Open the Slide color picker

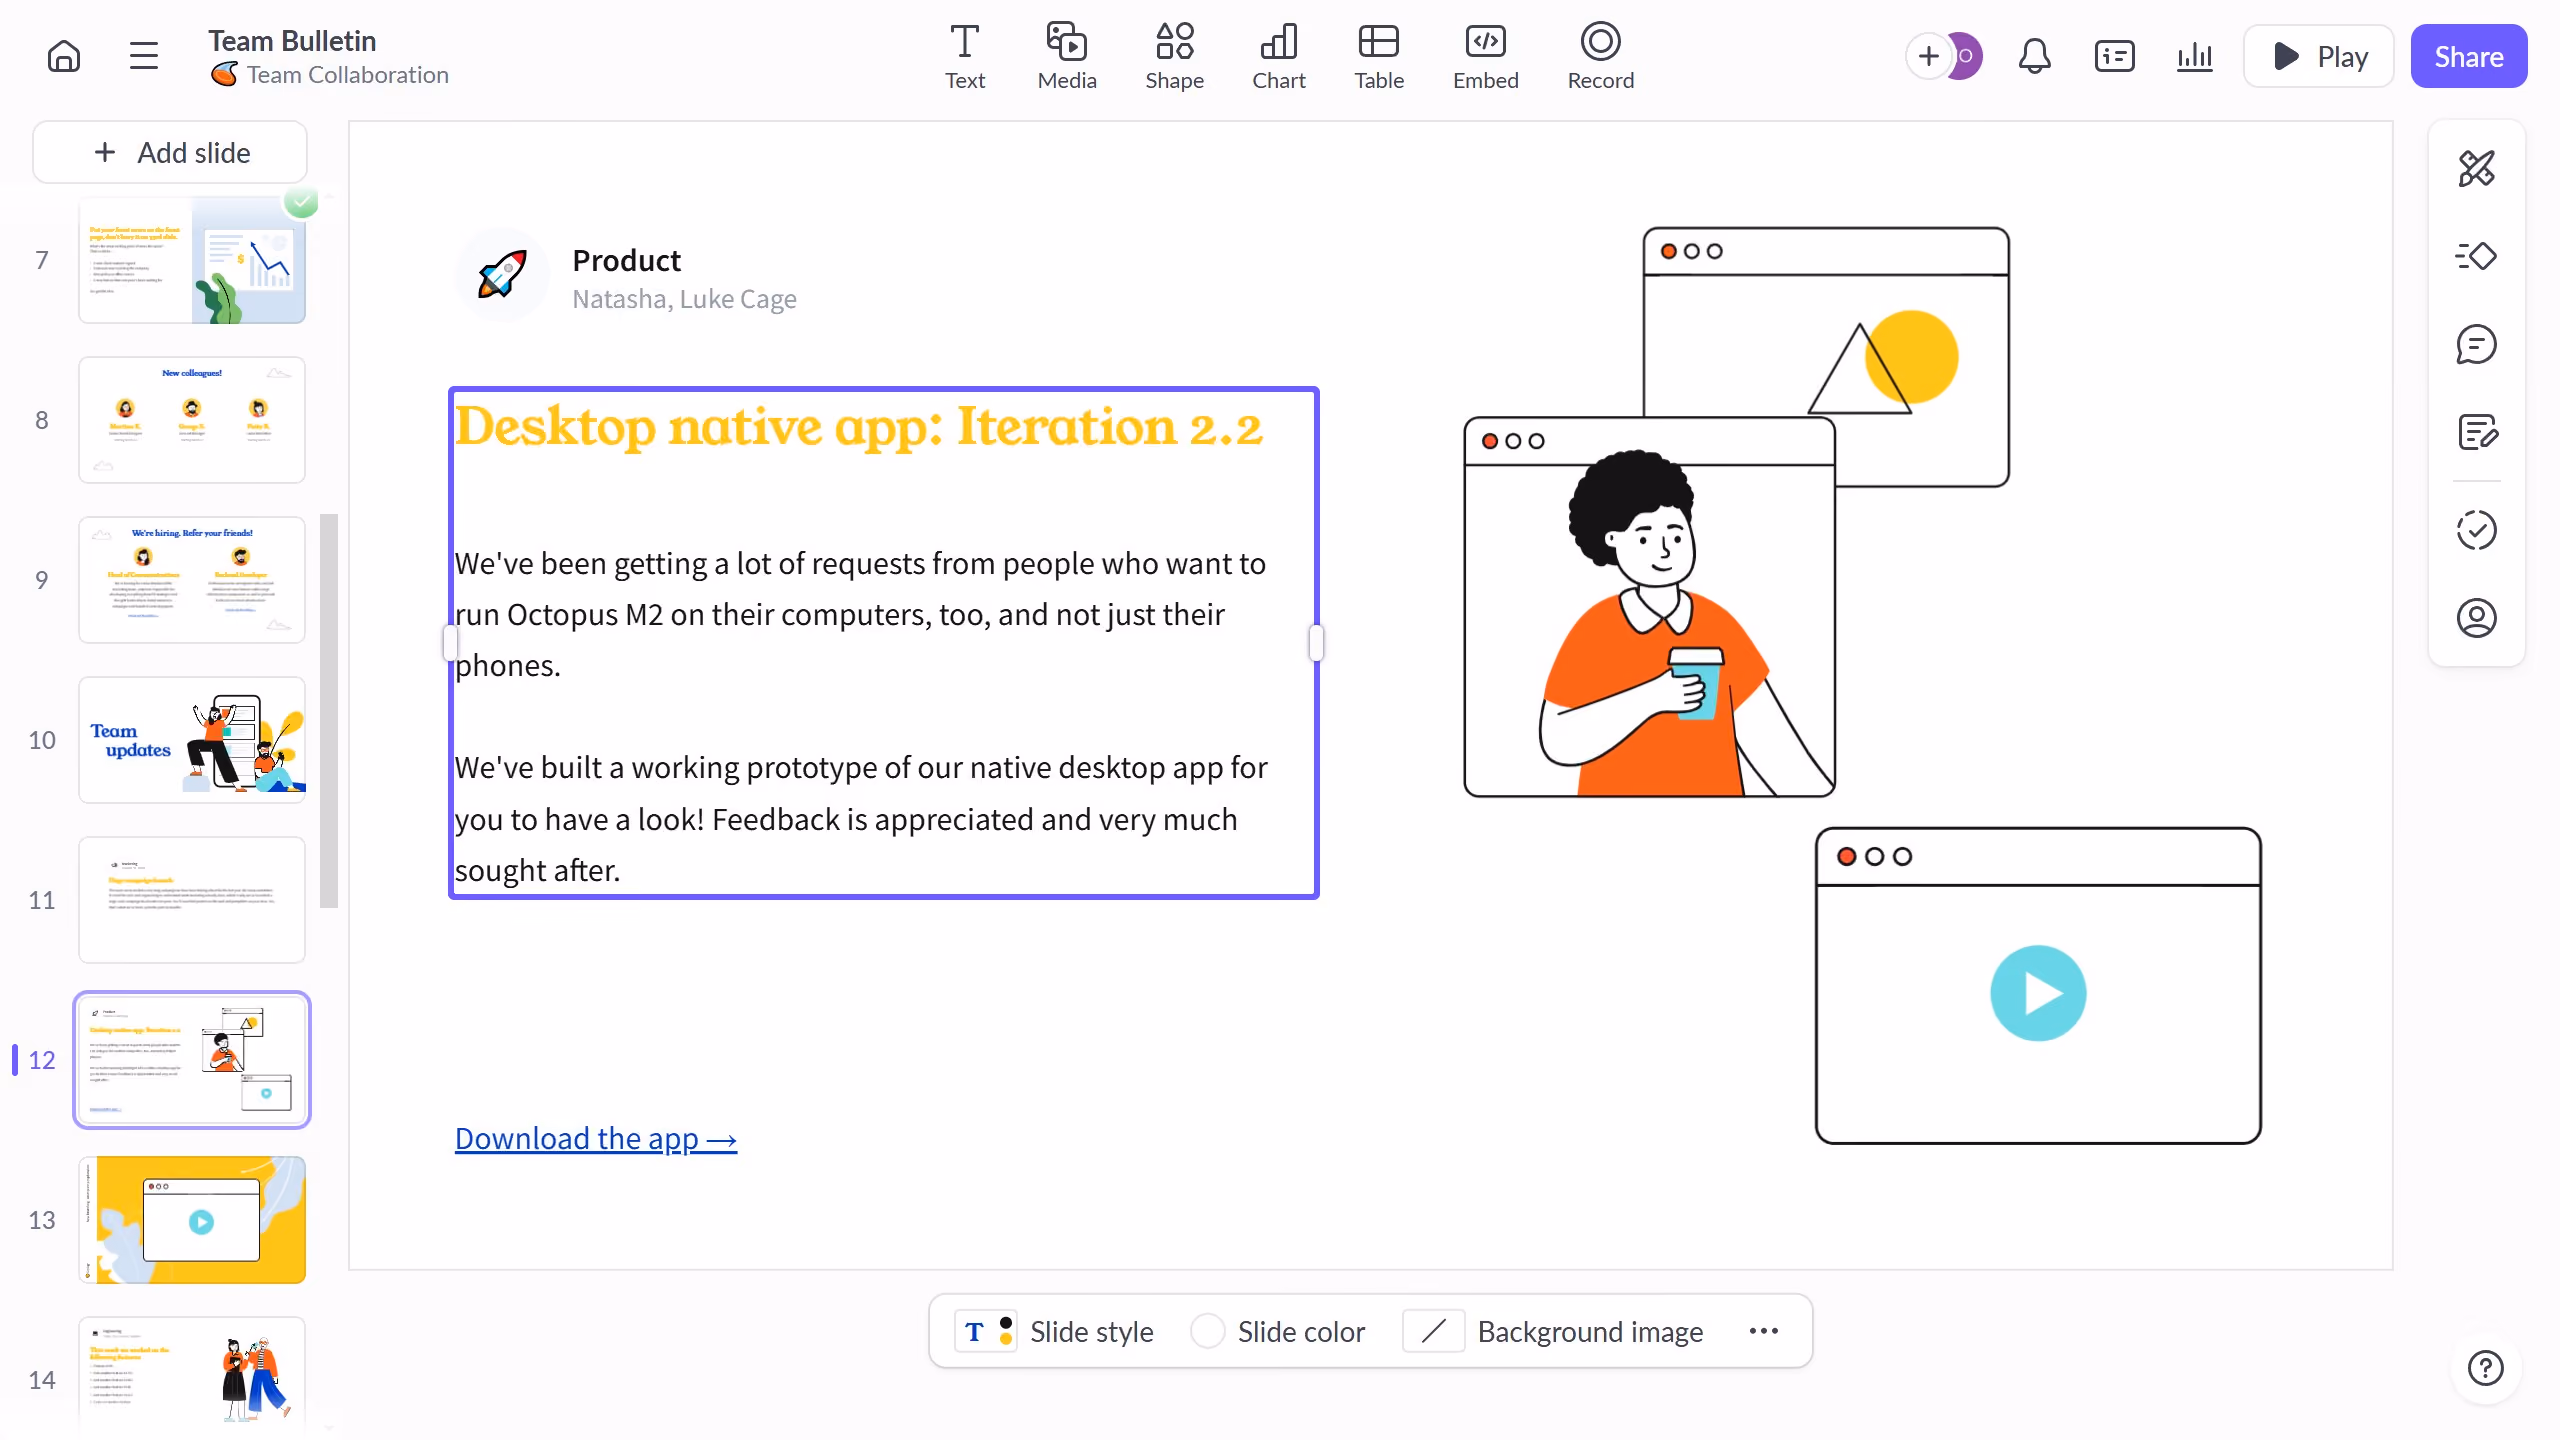[1278, 1332]
